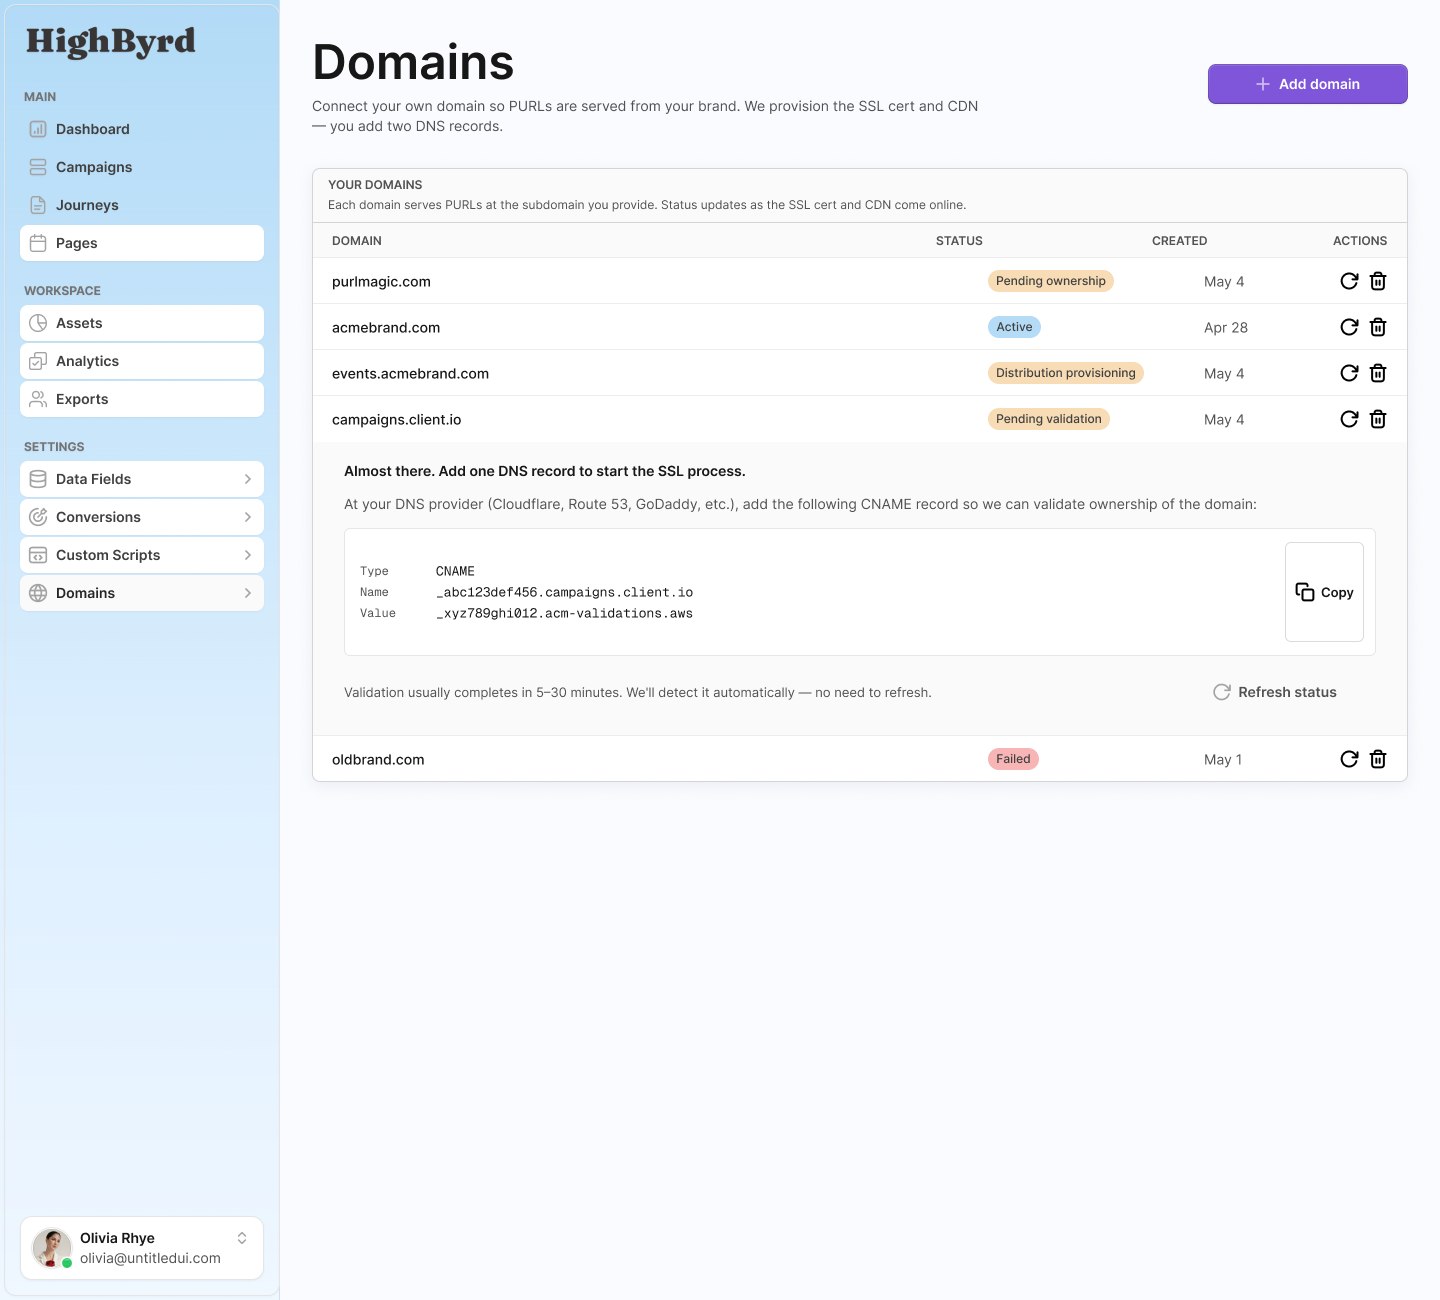Image resolution: width=1440 pixels, height=1300 pixels.
Task: Click the Exports users icon
Action: coord(38,399)
